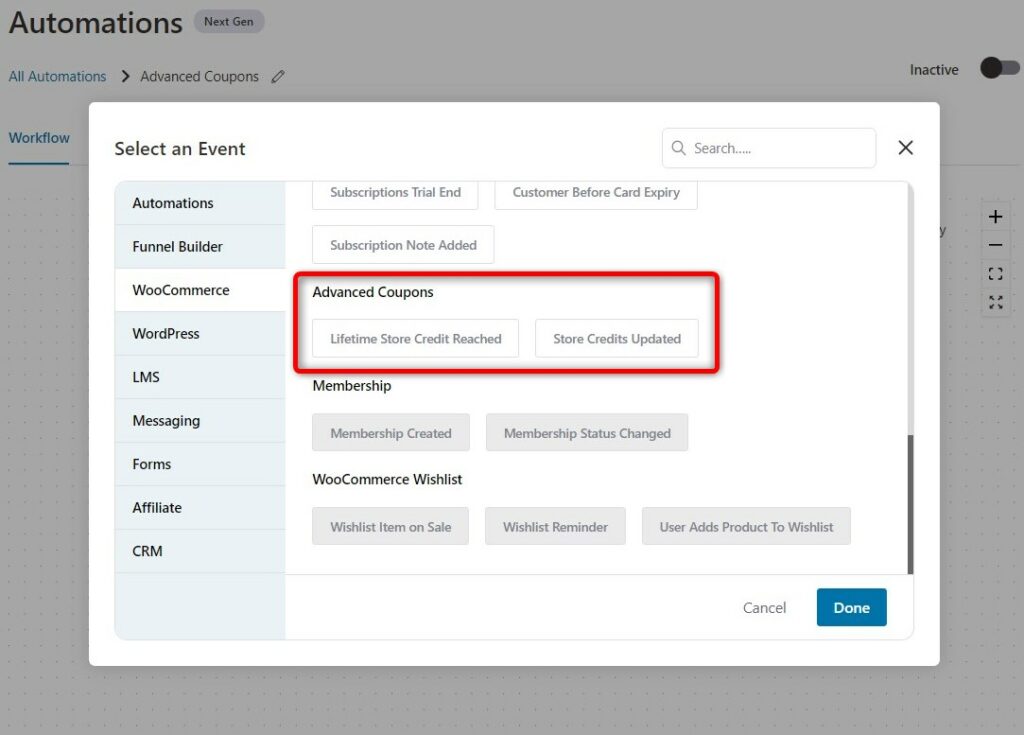Click the pencil icon to rename automation
Image resolution: width=1024 pixels, height=735 pixels.
[x=278, y=76]
